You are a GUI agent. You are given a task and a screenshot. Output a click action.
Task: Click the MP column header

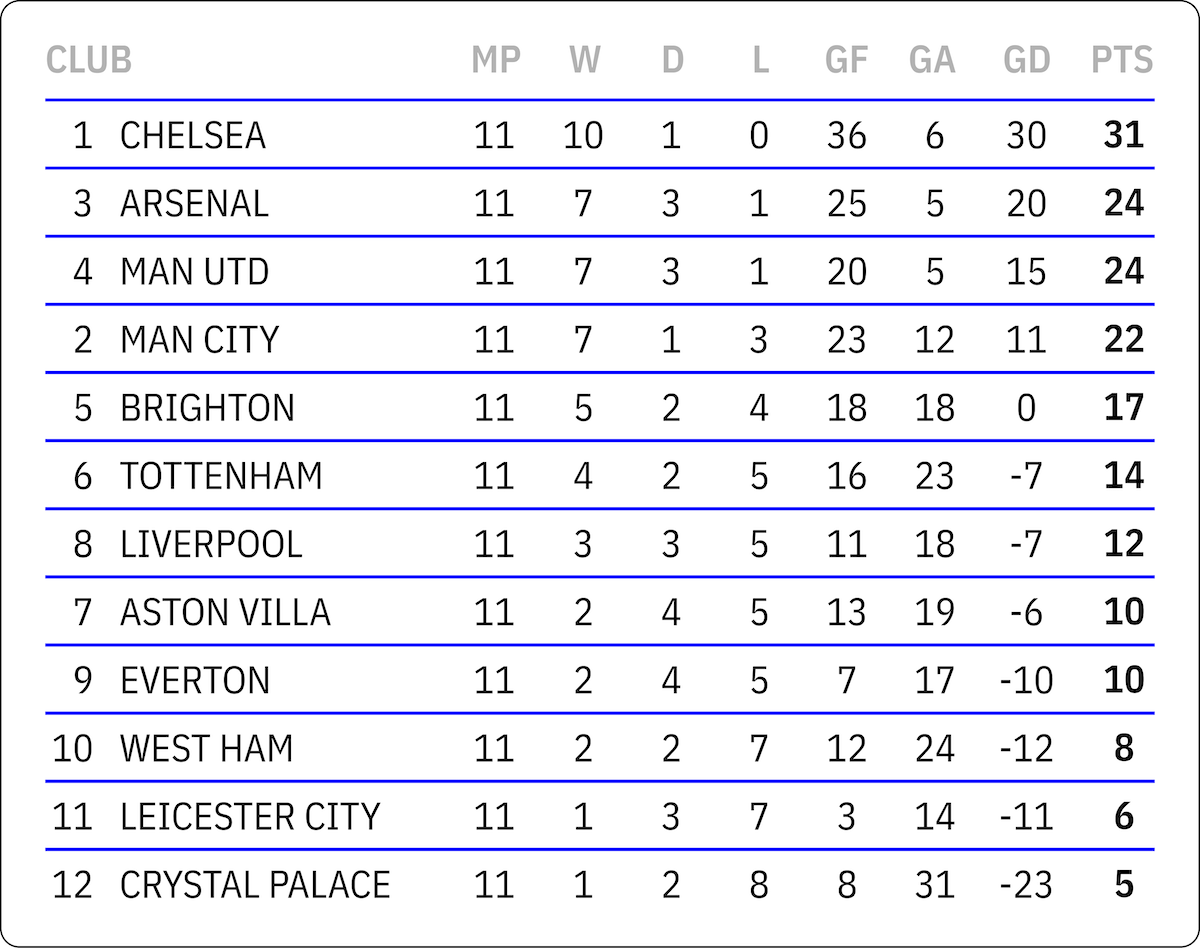point(496,60)
